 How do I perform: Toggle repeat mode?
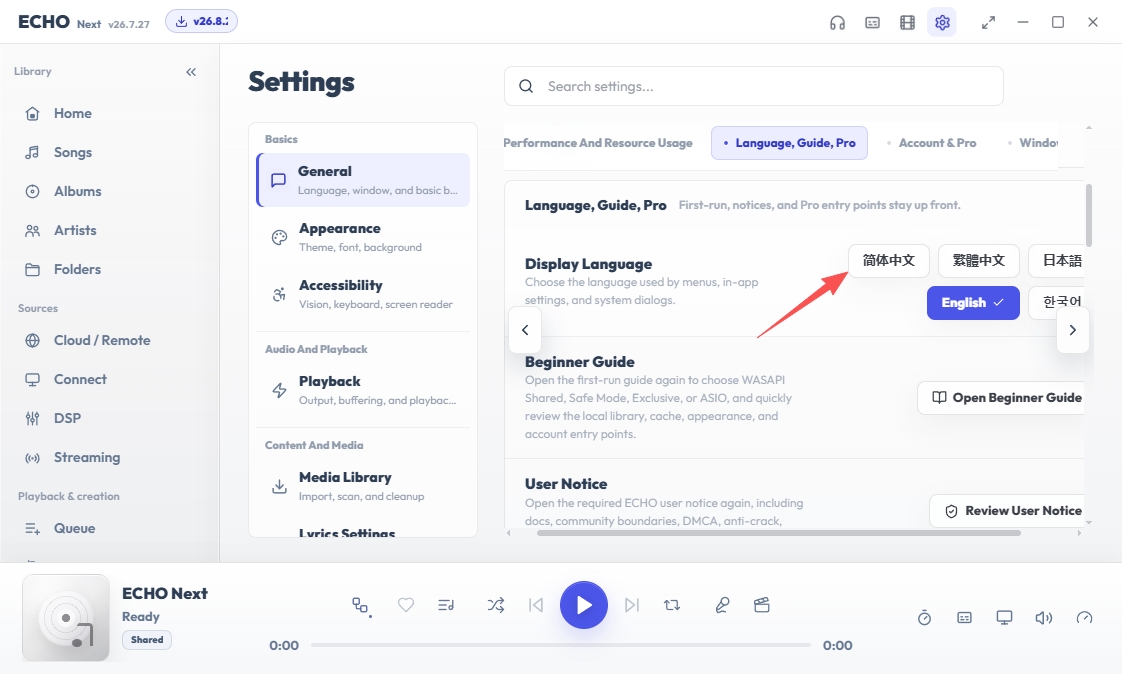tap(671, 605)
